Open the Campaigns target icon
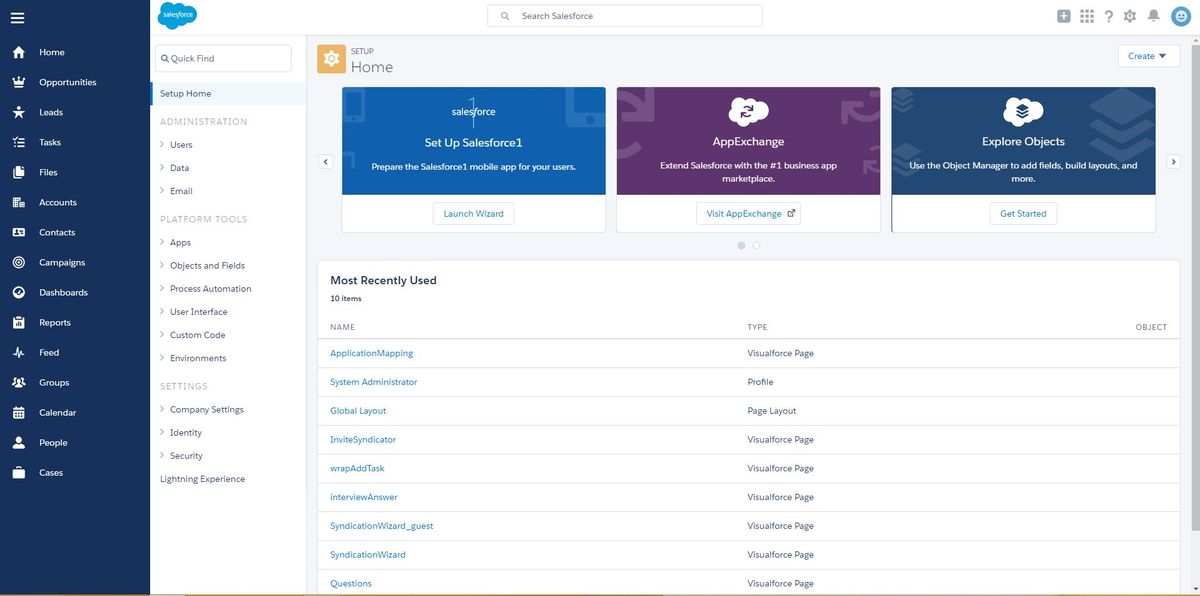The height and width of the screenshot is (596, 1200). pyautogui.click(x=18, y=262)
